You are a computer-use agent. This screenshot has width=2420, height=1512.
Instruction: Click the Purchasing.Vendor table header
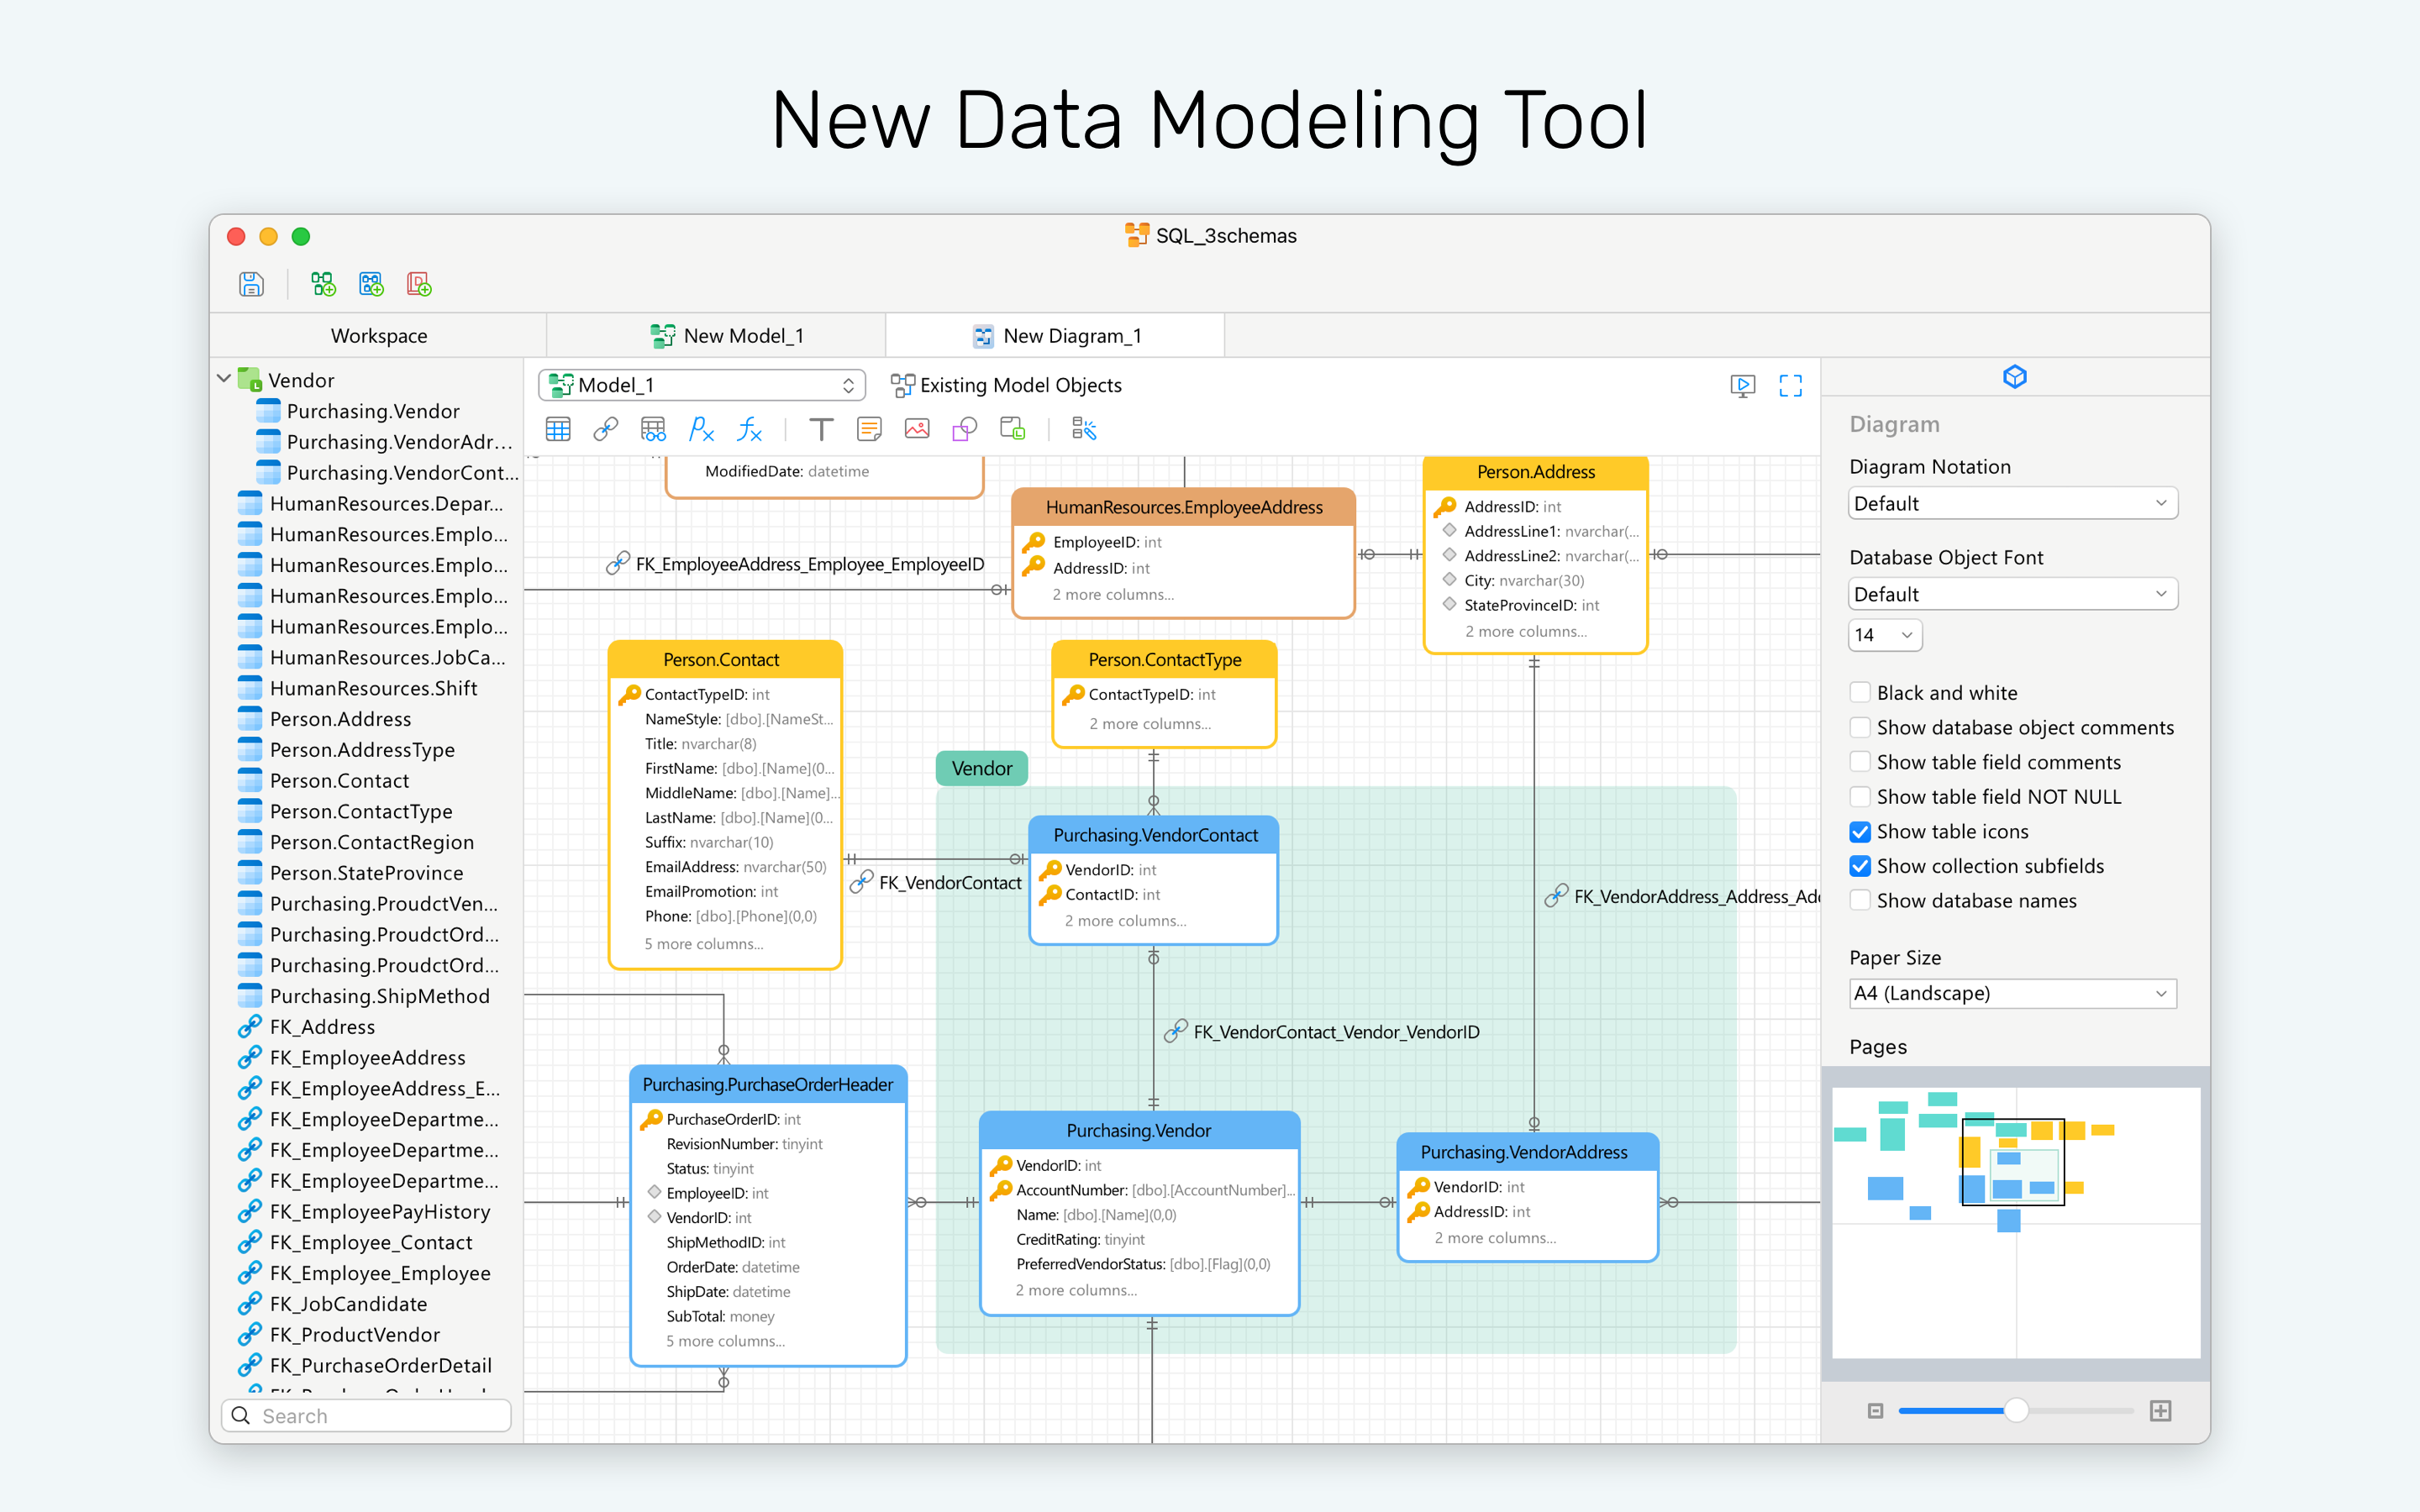[x=1139, y=1130]
